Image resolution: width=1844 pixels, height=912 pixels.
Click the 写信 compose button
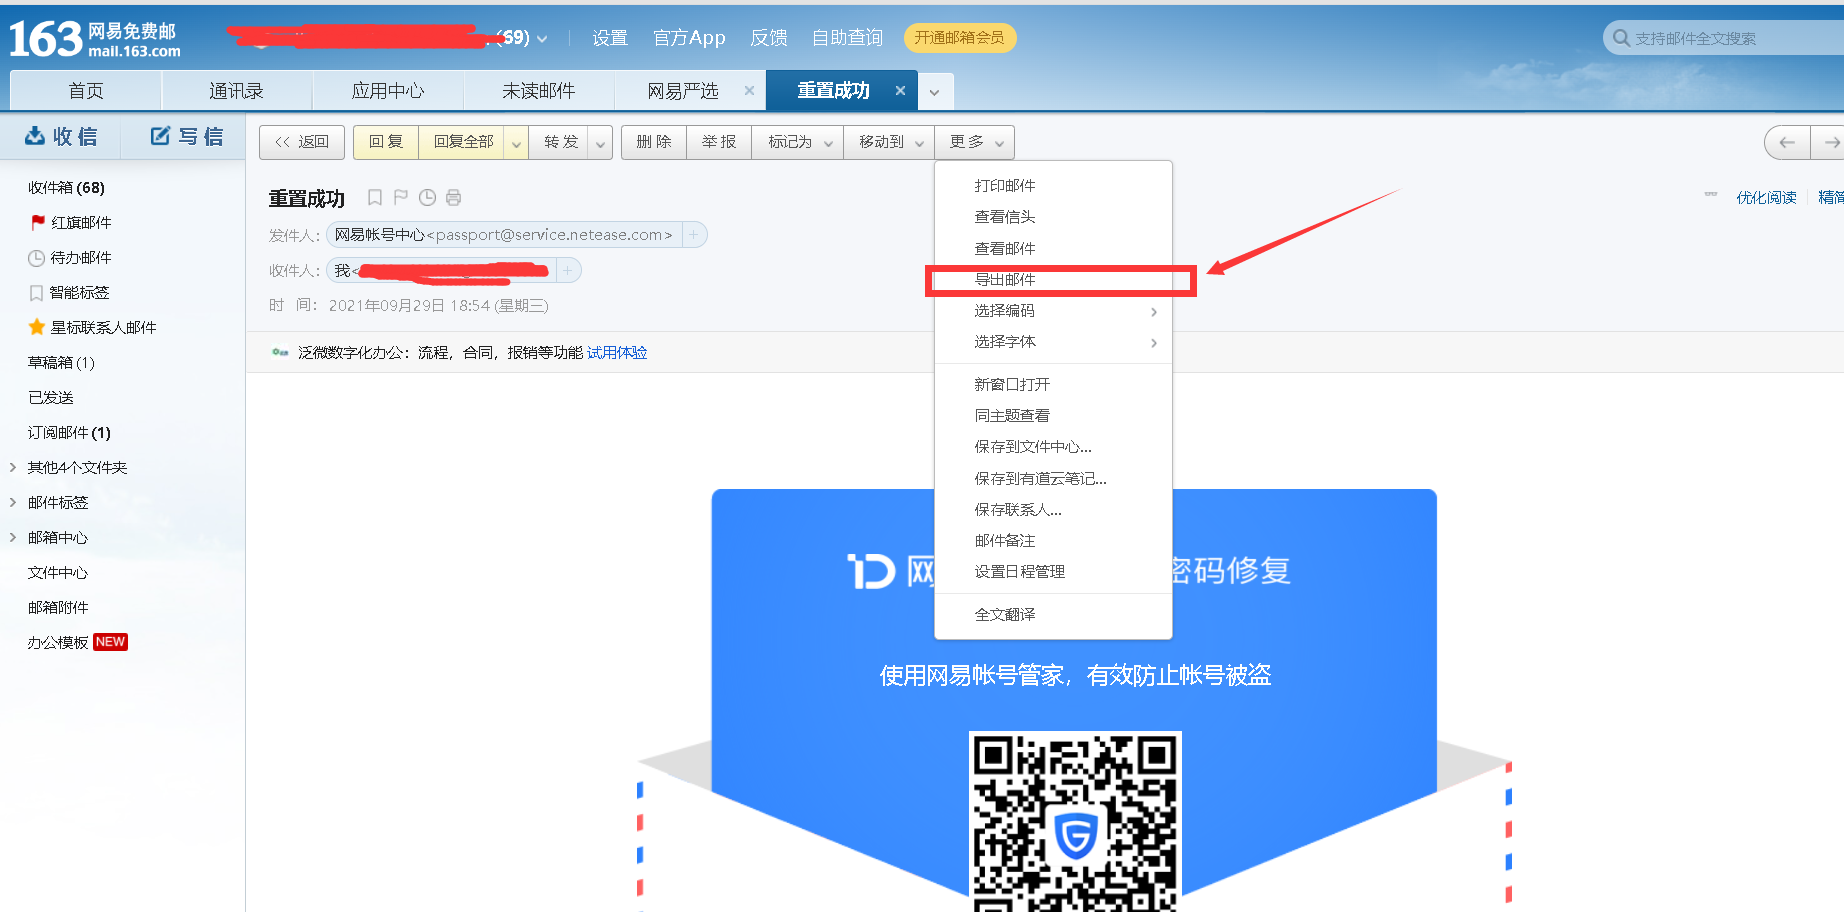point(187,137)
